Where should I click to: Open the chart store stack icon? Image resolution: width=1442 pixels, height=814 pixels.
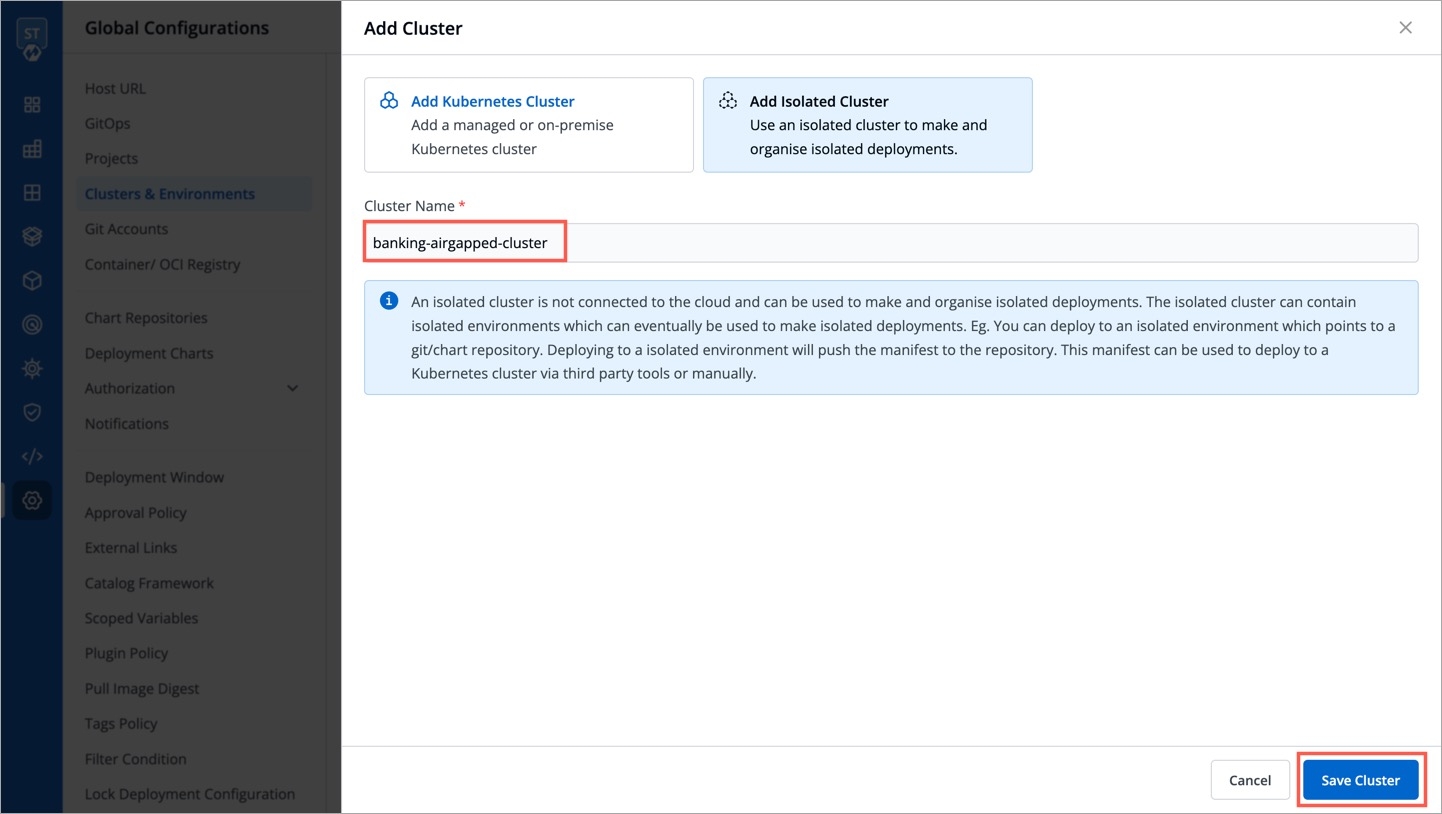point(32,237)
